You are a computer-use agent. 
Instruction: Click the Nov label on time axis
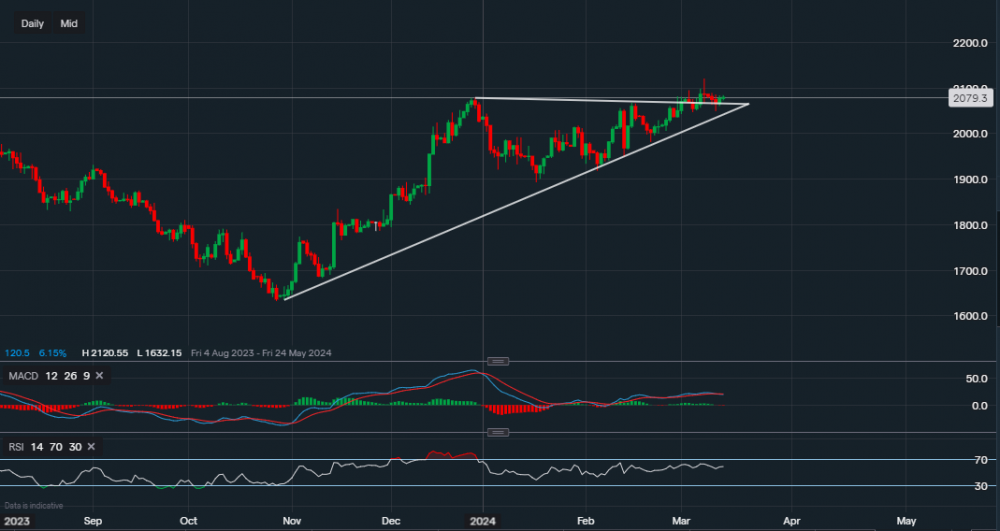click(x=292, y=521)
